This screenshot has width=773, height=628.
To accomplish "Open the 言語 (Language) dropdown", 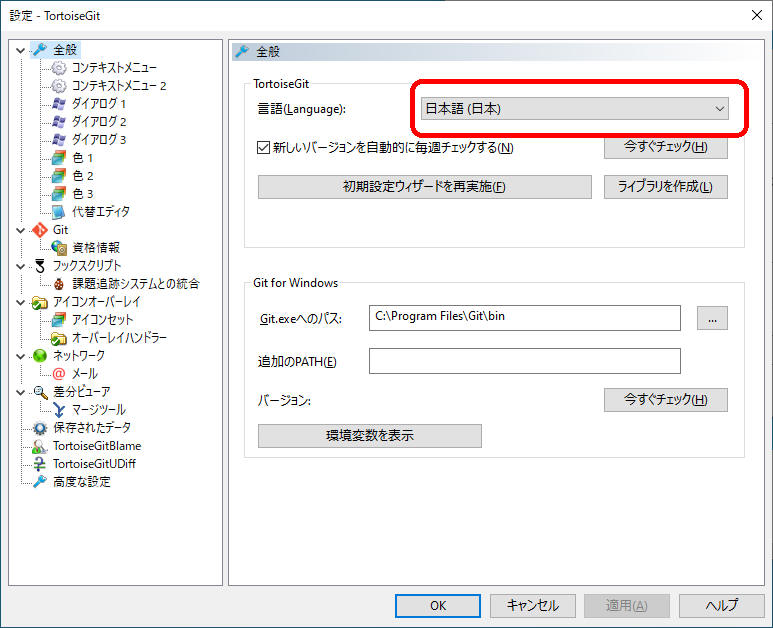I will pyautogui.click(x=575, y=109).
